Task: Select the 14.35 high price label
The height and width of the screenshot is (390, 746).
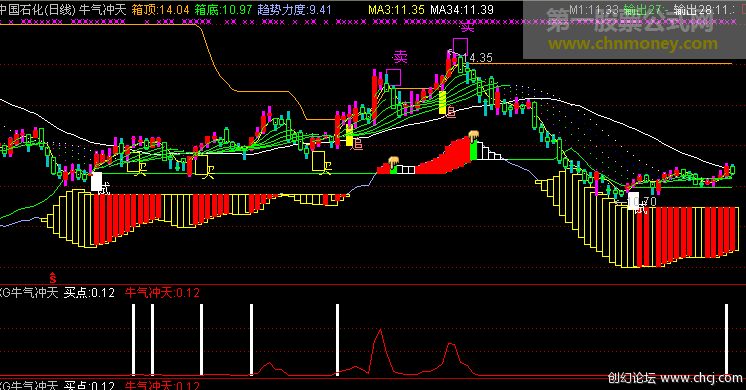Action: click(x=478, y=58)
